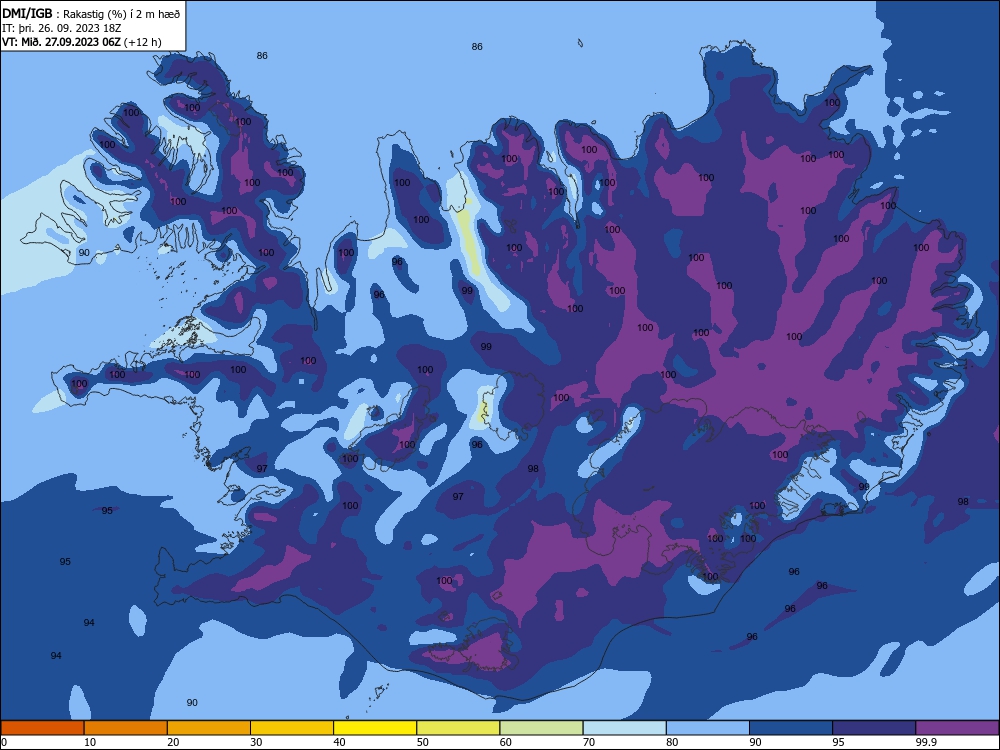Pick the purple above-99.9 legend swatch
1000x750 pixels.
click(957, 728)
